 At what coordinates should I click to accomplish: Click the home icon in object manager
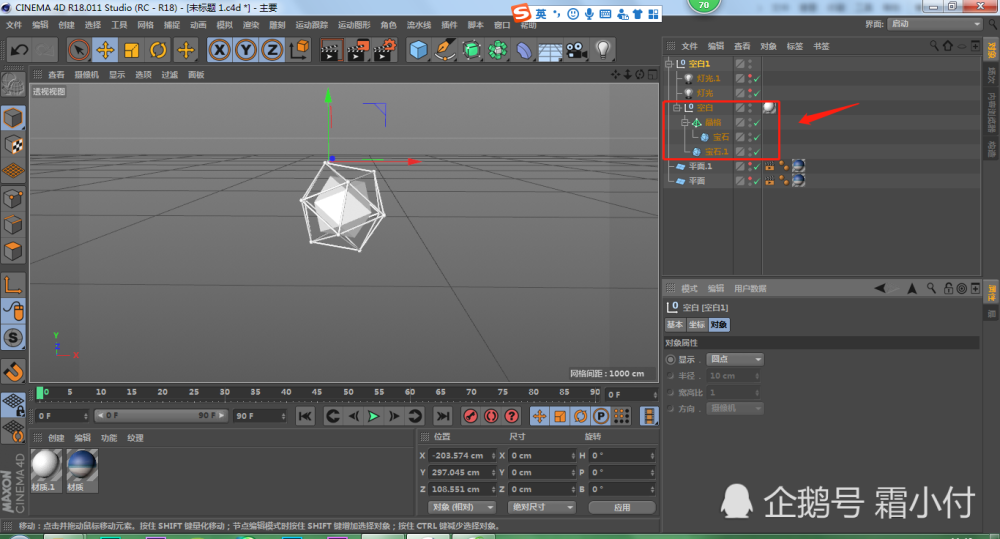pos(948,46)
